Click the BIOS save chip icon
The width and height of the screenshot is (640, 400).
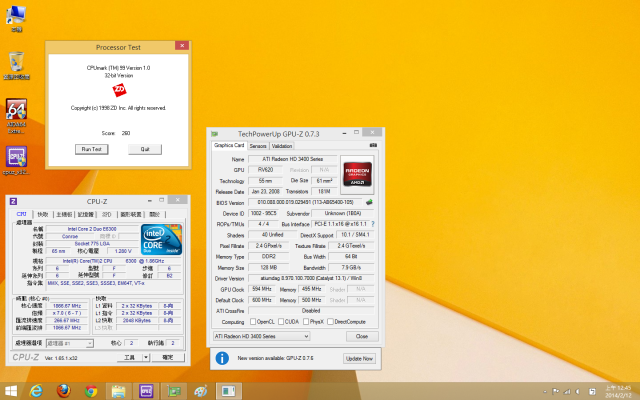(369, 202)
